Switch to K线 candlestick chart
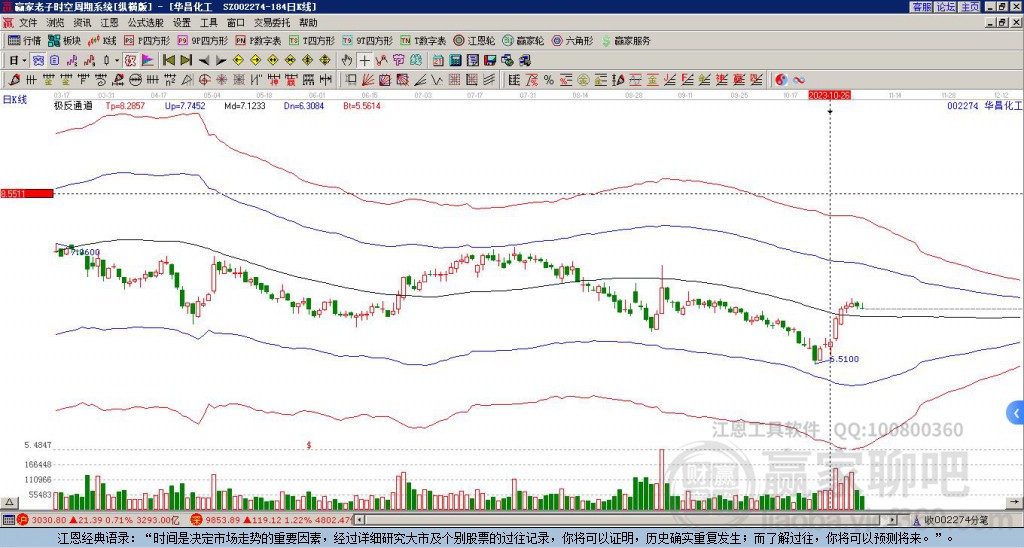The image size is (1024, 548). tap(102, 40)
